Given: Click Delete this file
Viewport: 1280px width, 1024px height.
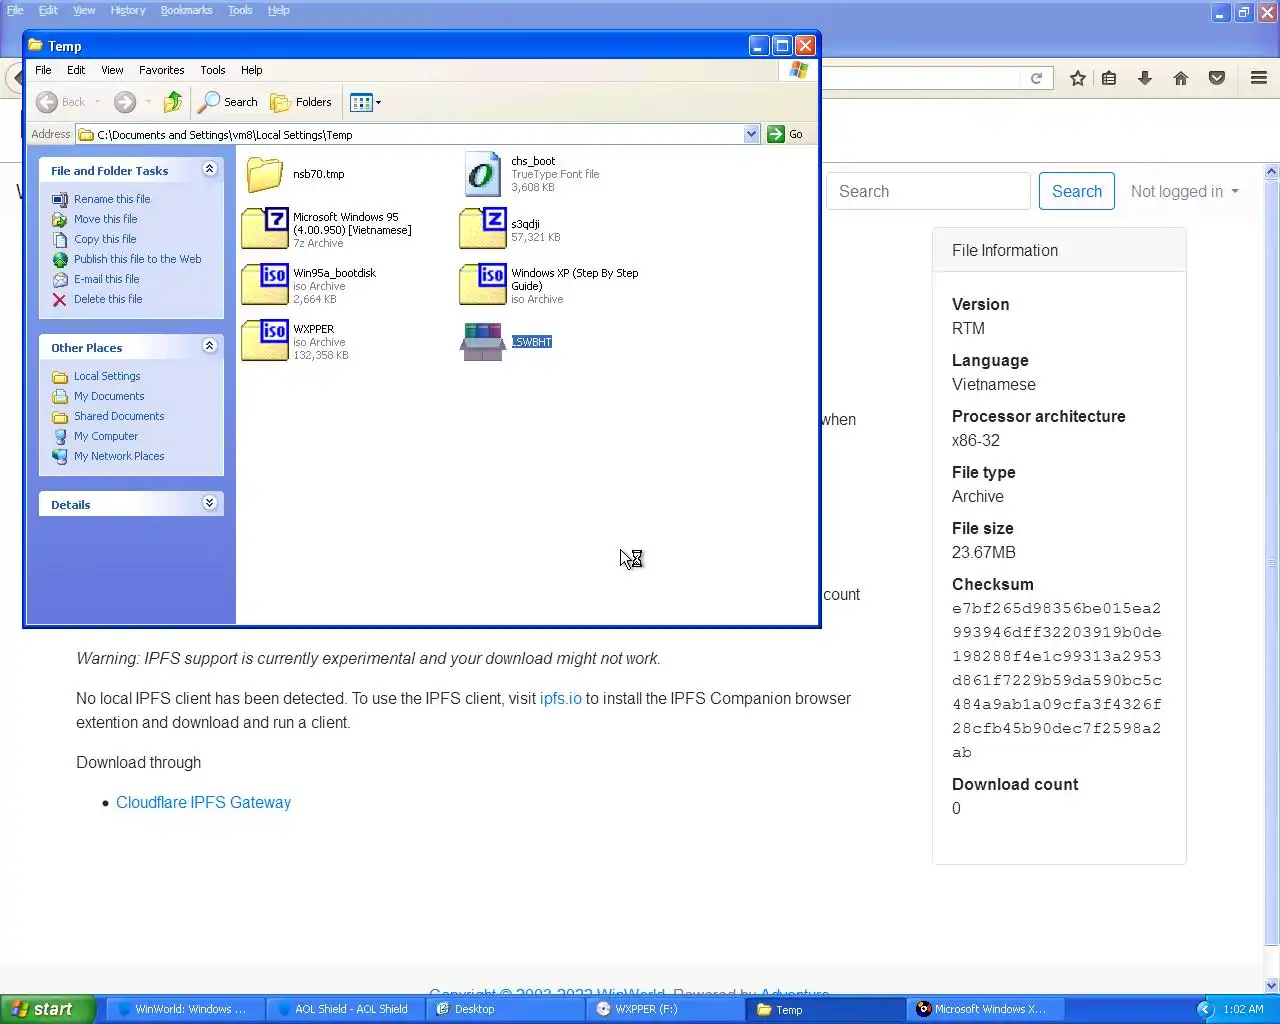Looking at the screenshot, I should coord(108,299).
